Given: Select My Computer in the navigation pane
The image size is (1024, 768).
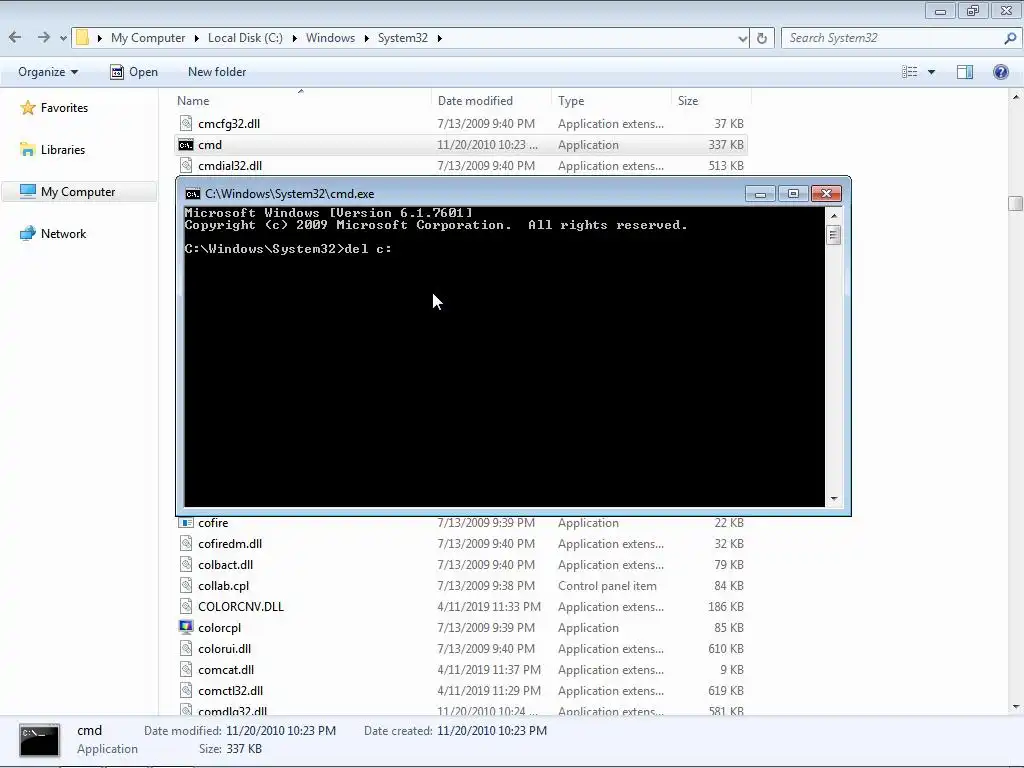Looking at the screenshot, I should pos(78,191).
